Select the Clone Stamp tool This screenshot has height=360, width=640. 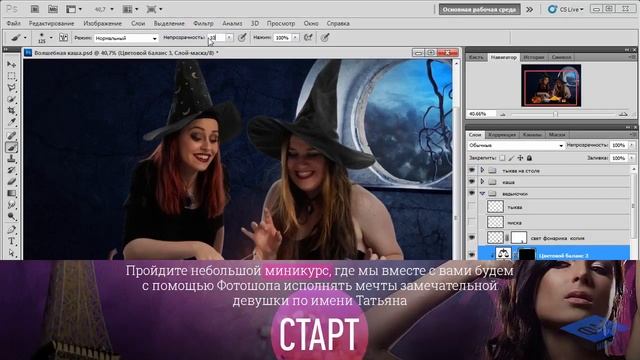point(11,159)
